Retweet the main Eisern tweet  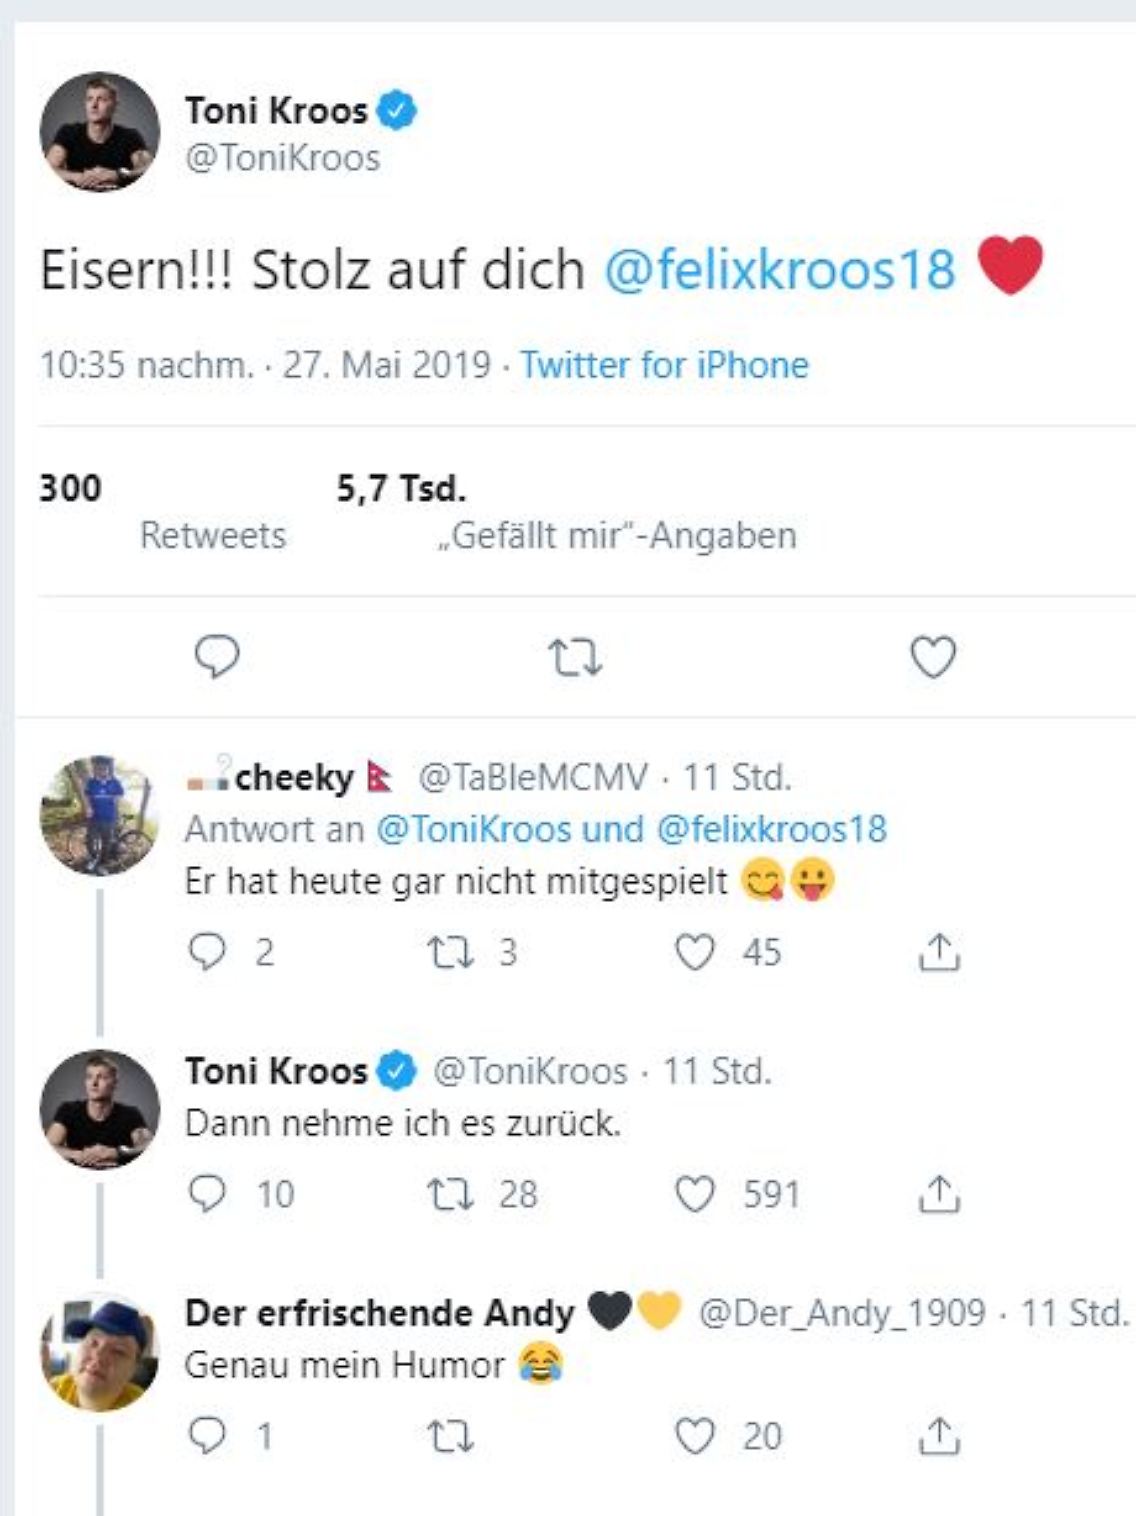(x=575, y=658)
